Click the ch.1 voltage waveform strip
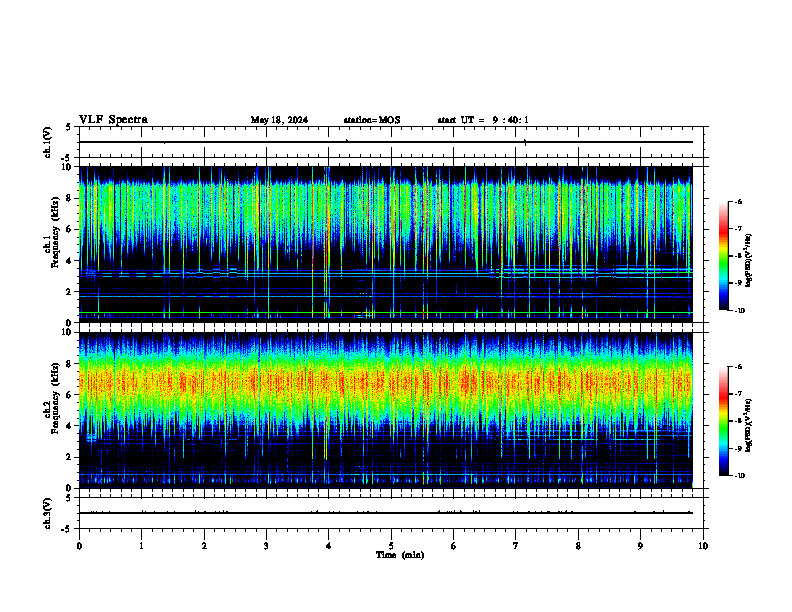This screenshot has width=792, height=612. (391, 142)
